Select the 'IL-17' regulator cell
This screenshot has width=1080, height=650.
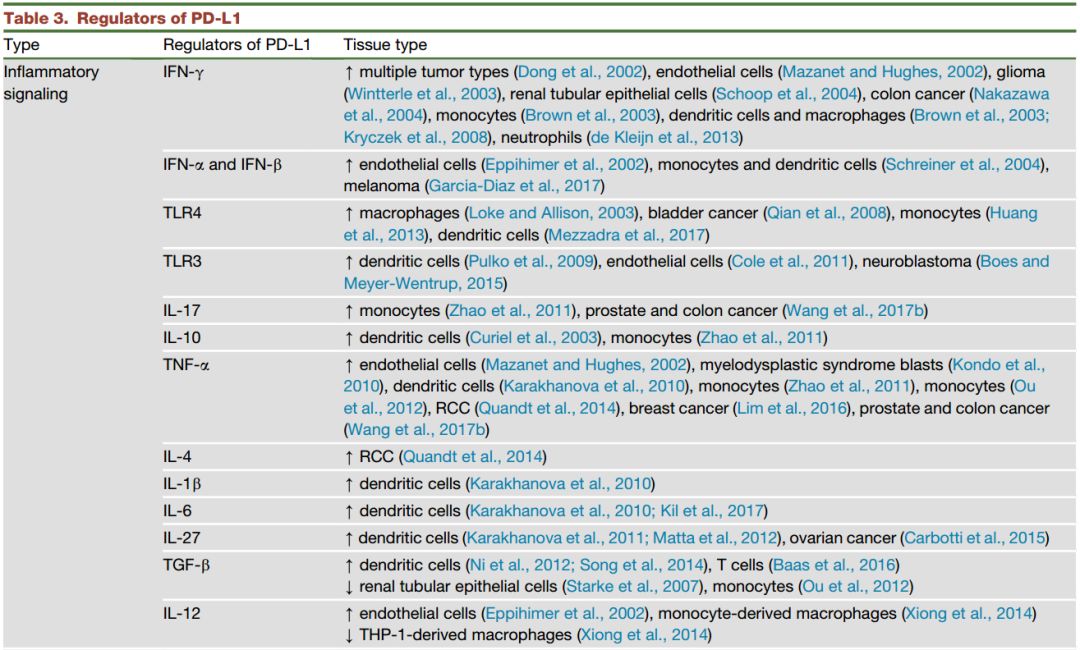[x=181, y=311]
